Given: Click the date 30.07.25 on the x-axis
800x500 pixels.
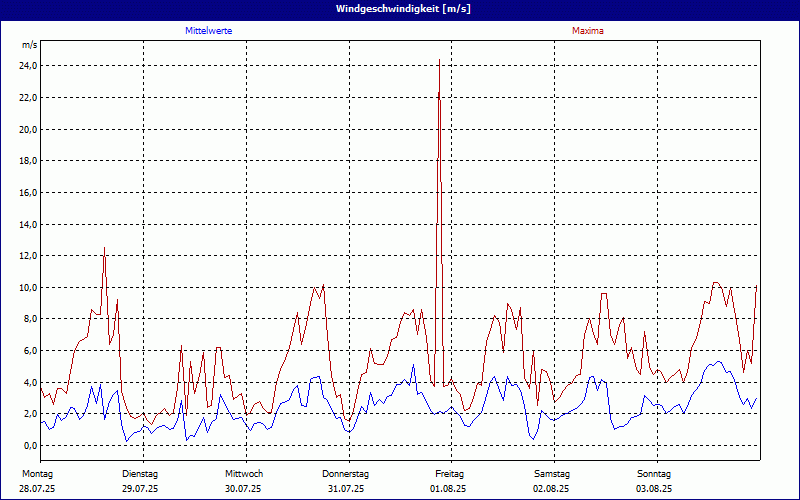Looking at the screenshot, I should 244,489.
